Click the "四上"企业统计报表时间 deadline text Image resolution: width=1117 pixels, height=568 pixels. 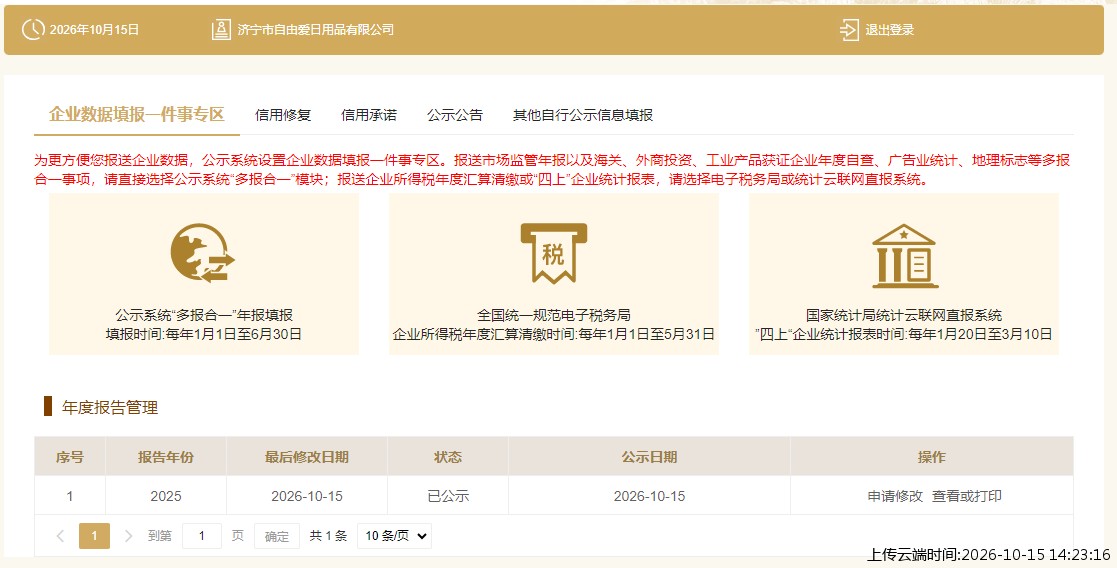(904, 334)
